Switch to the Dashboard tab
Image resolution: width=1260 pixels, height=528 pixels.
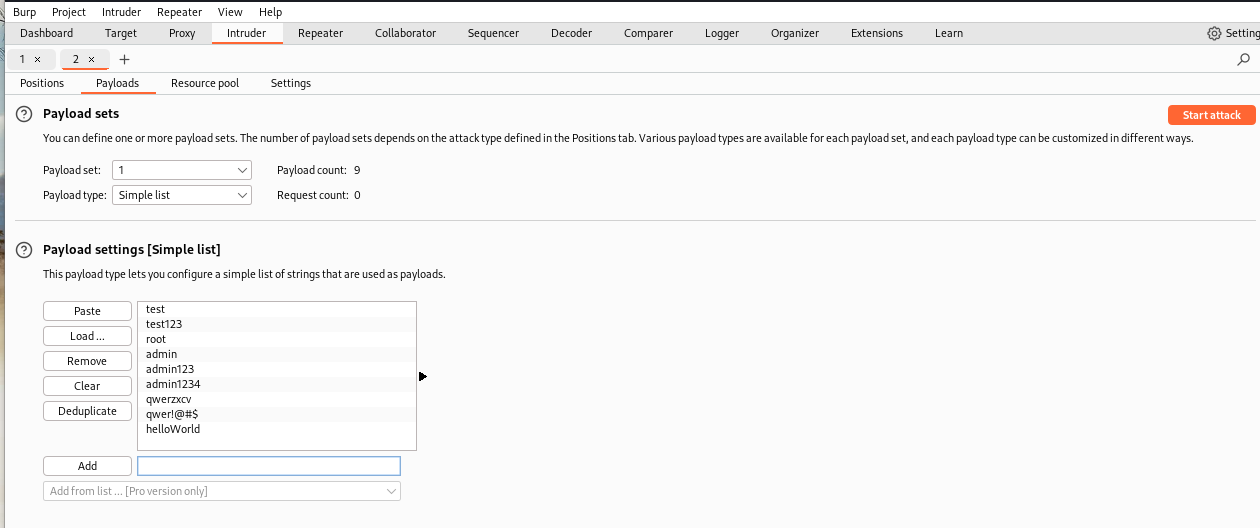46,33
